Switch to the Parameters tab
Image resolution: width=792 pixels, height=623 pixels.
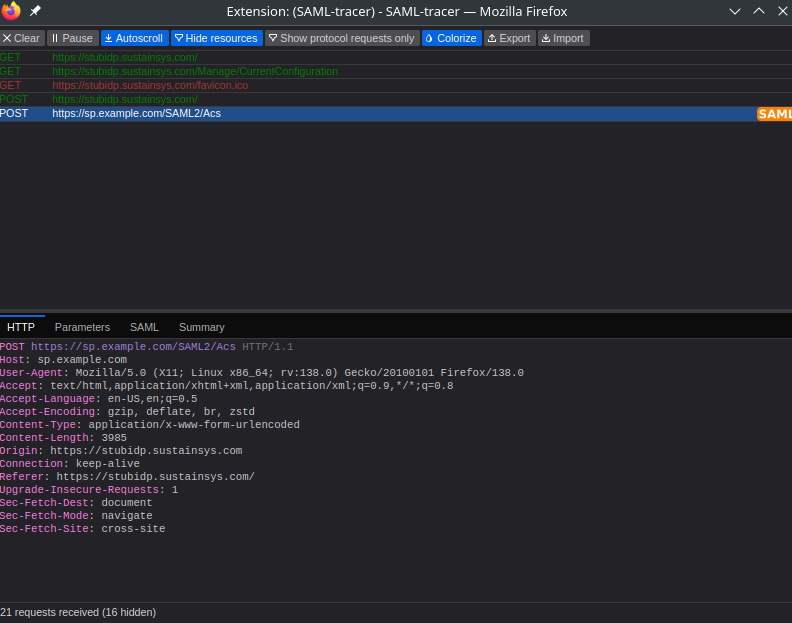(82, 327)
